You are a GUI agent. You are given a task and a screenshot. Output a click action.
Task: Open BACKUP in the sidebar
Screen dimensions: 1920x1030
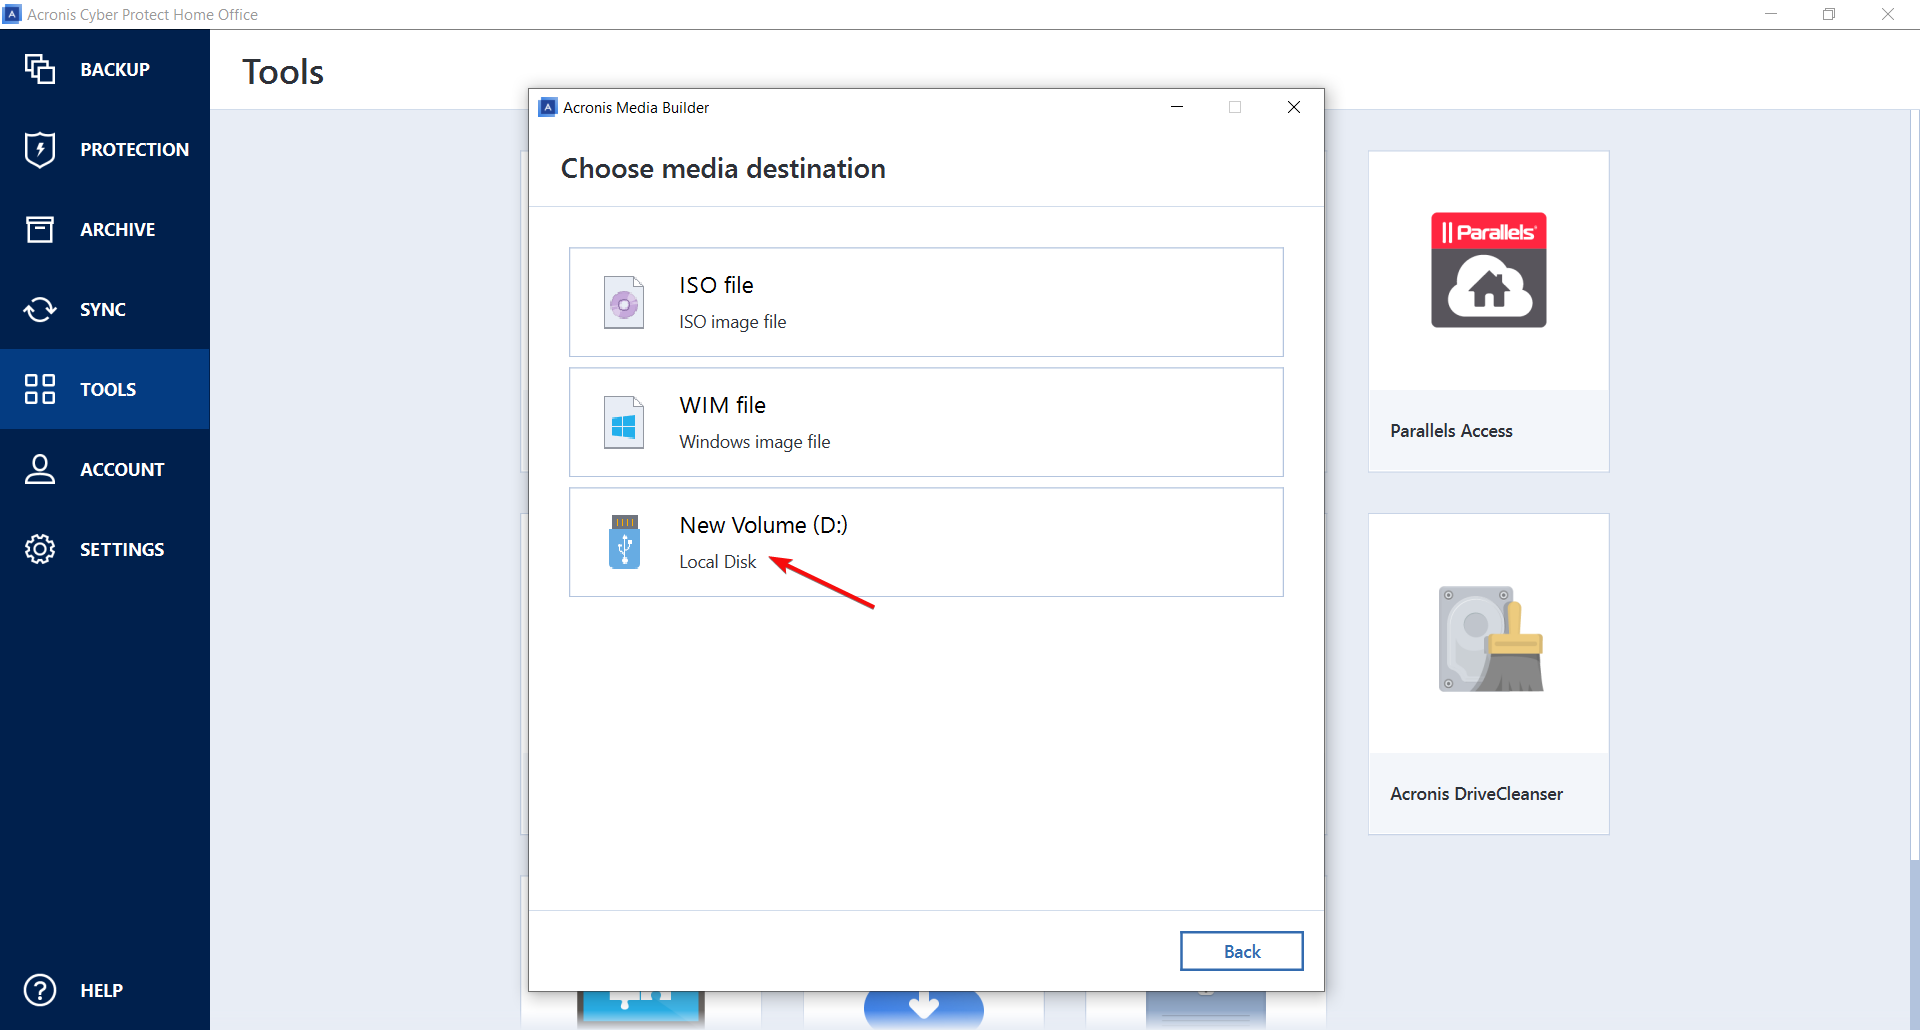tap(105, 69)
